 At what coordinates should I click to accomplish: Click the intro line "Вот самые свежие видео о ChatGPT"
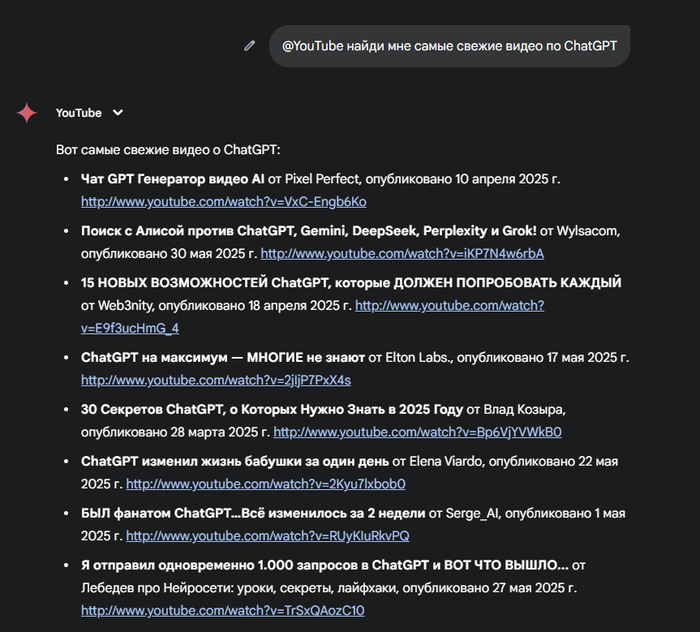(168, 150)
